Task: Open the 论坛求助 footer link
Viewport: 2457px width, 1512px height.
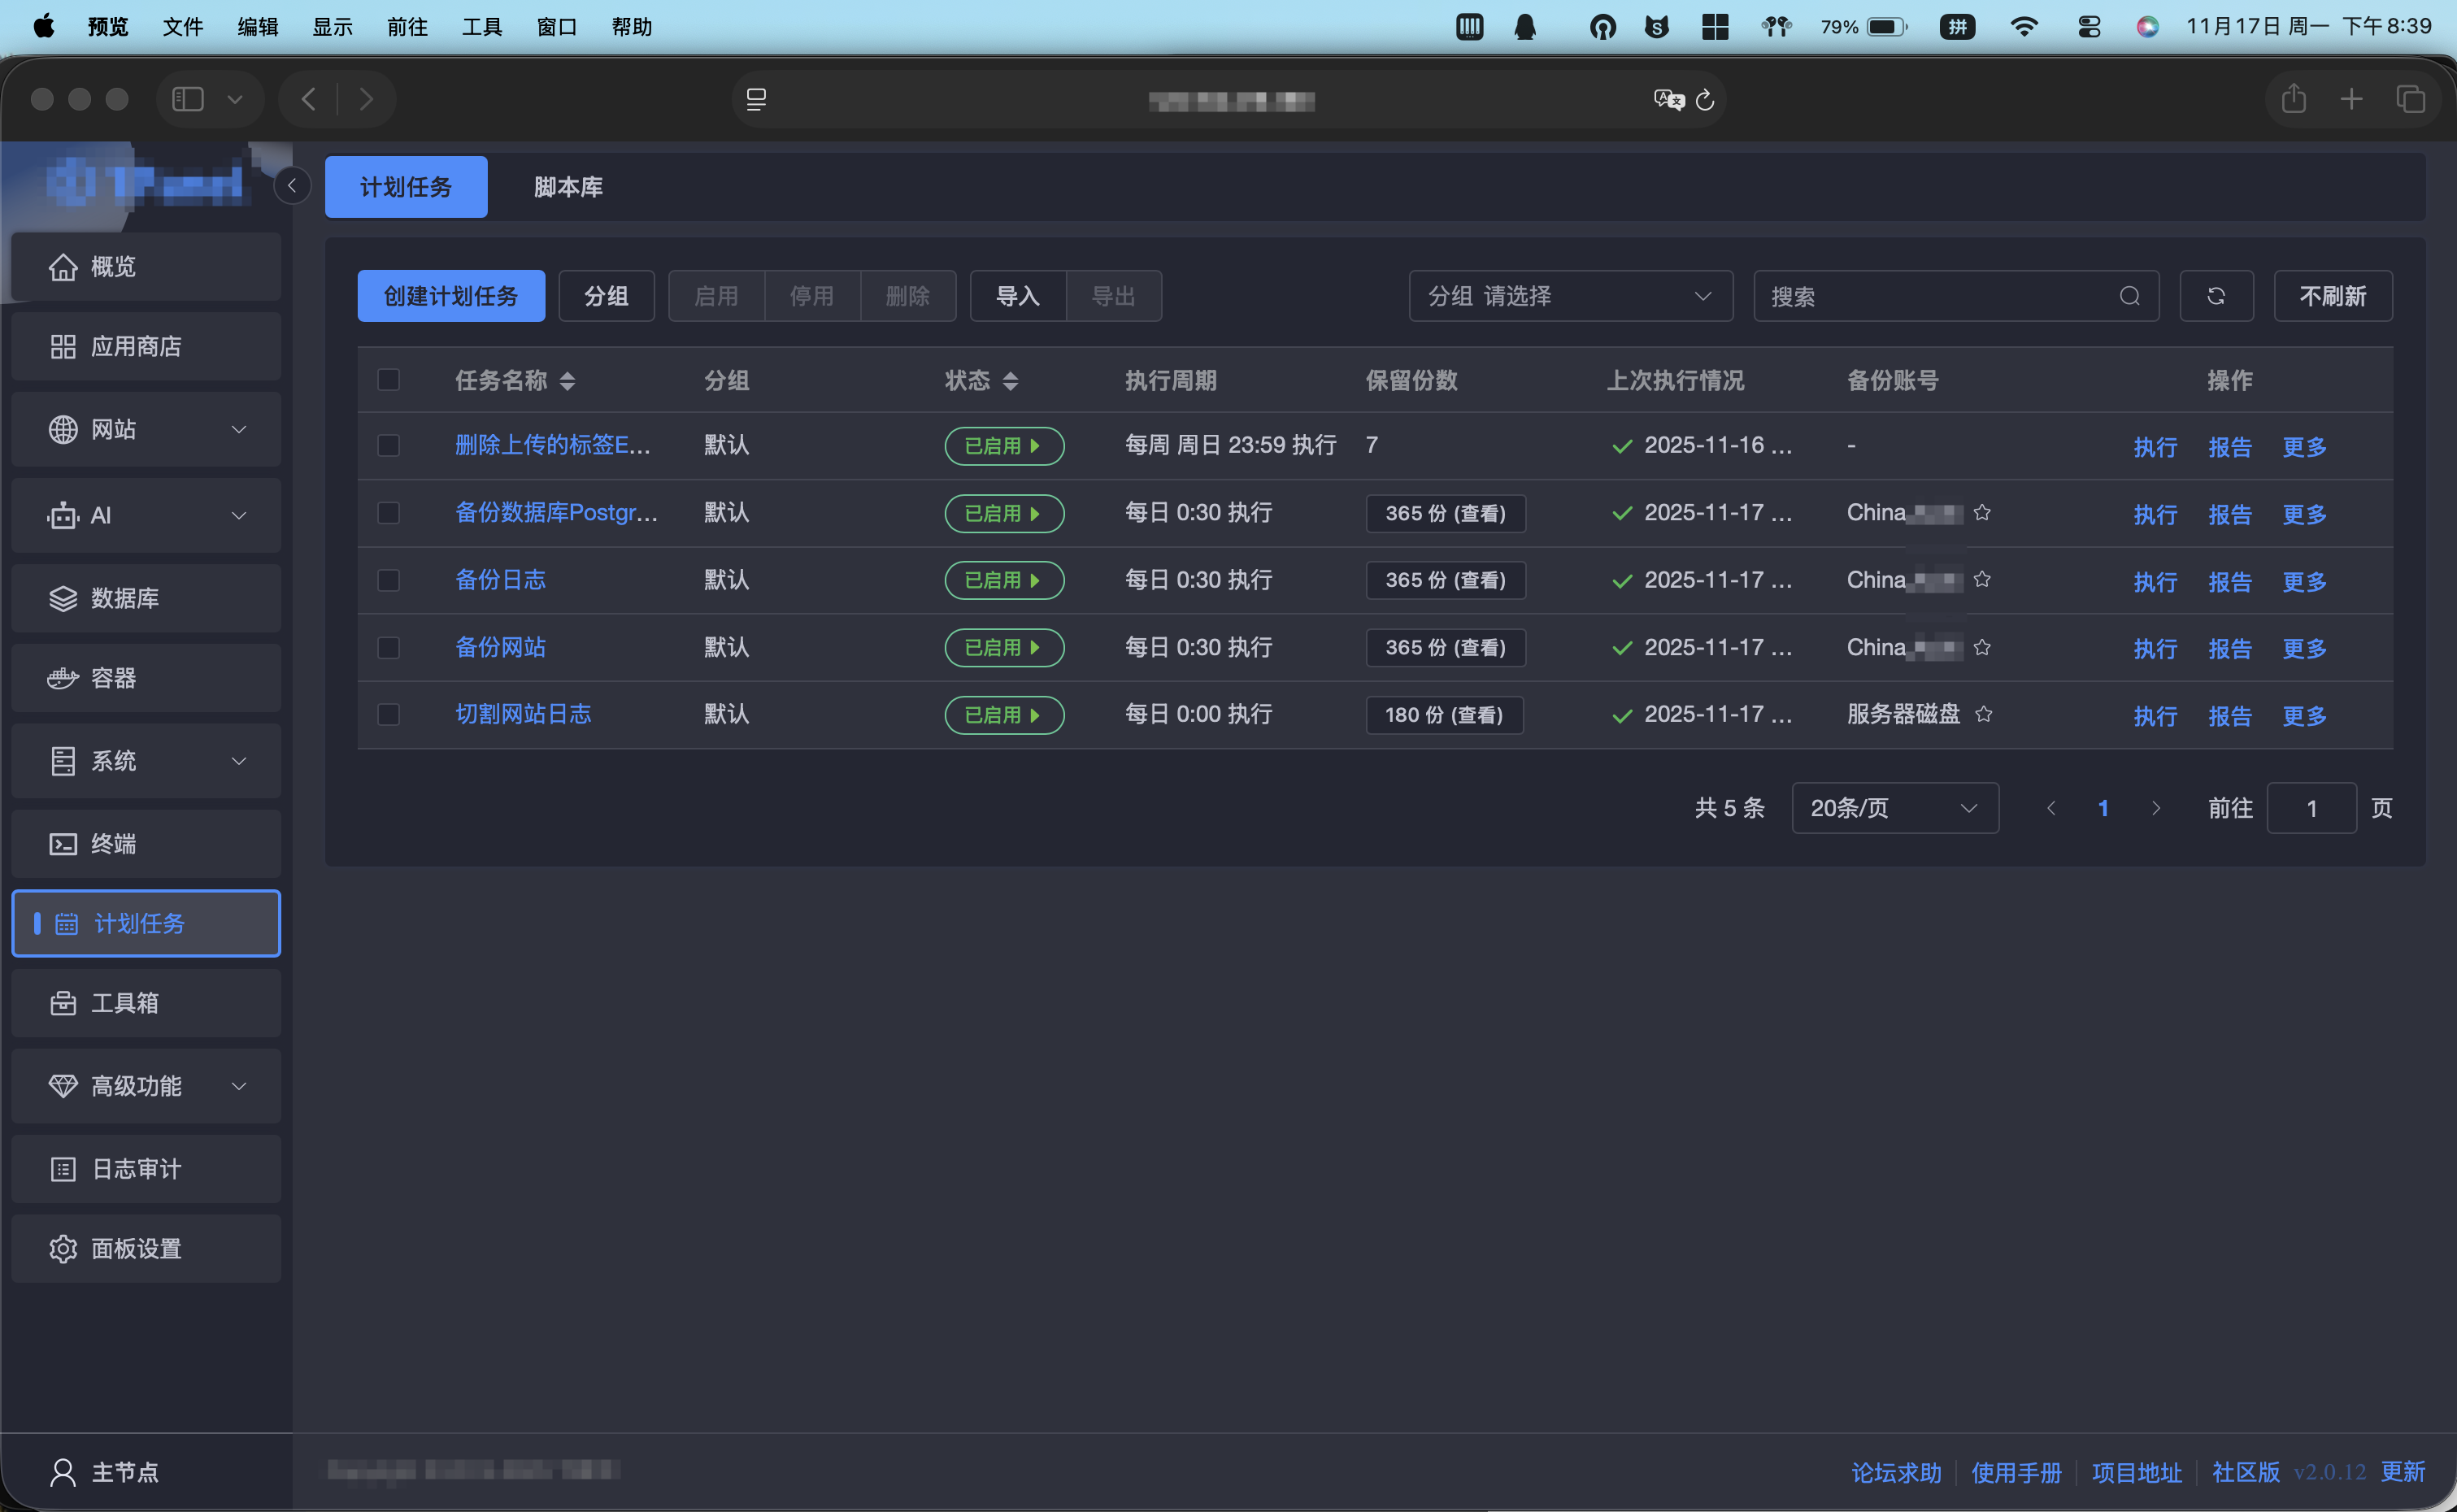Action: click(x=1896, y=1472)
